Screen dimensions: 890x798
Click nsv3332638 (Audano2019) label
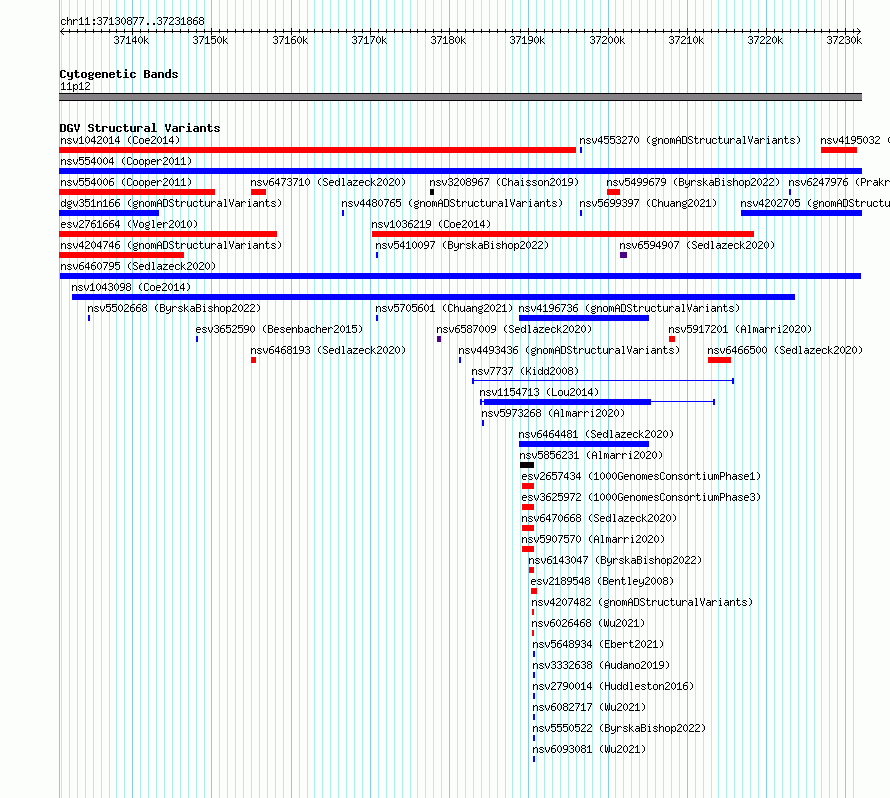click(x=601, y=665)
